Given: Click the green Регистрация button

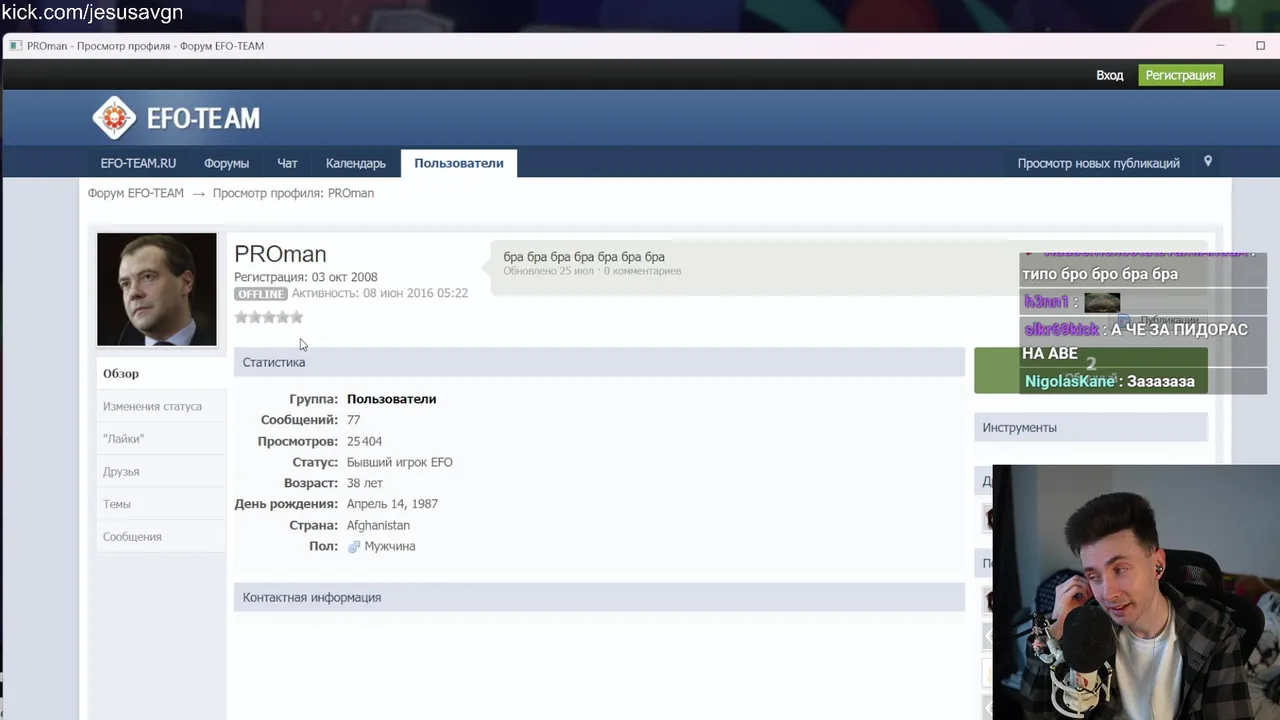Looking at the screenshot, I should pos(1180,75).
